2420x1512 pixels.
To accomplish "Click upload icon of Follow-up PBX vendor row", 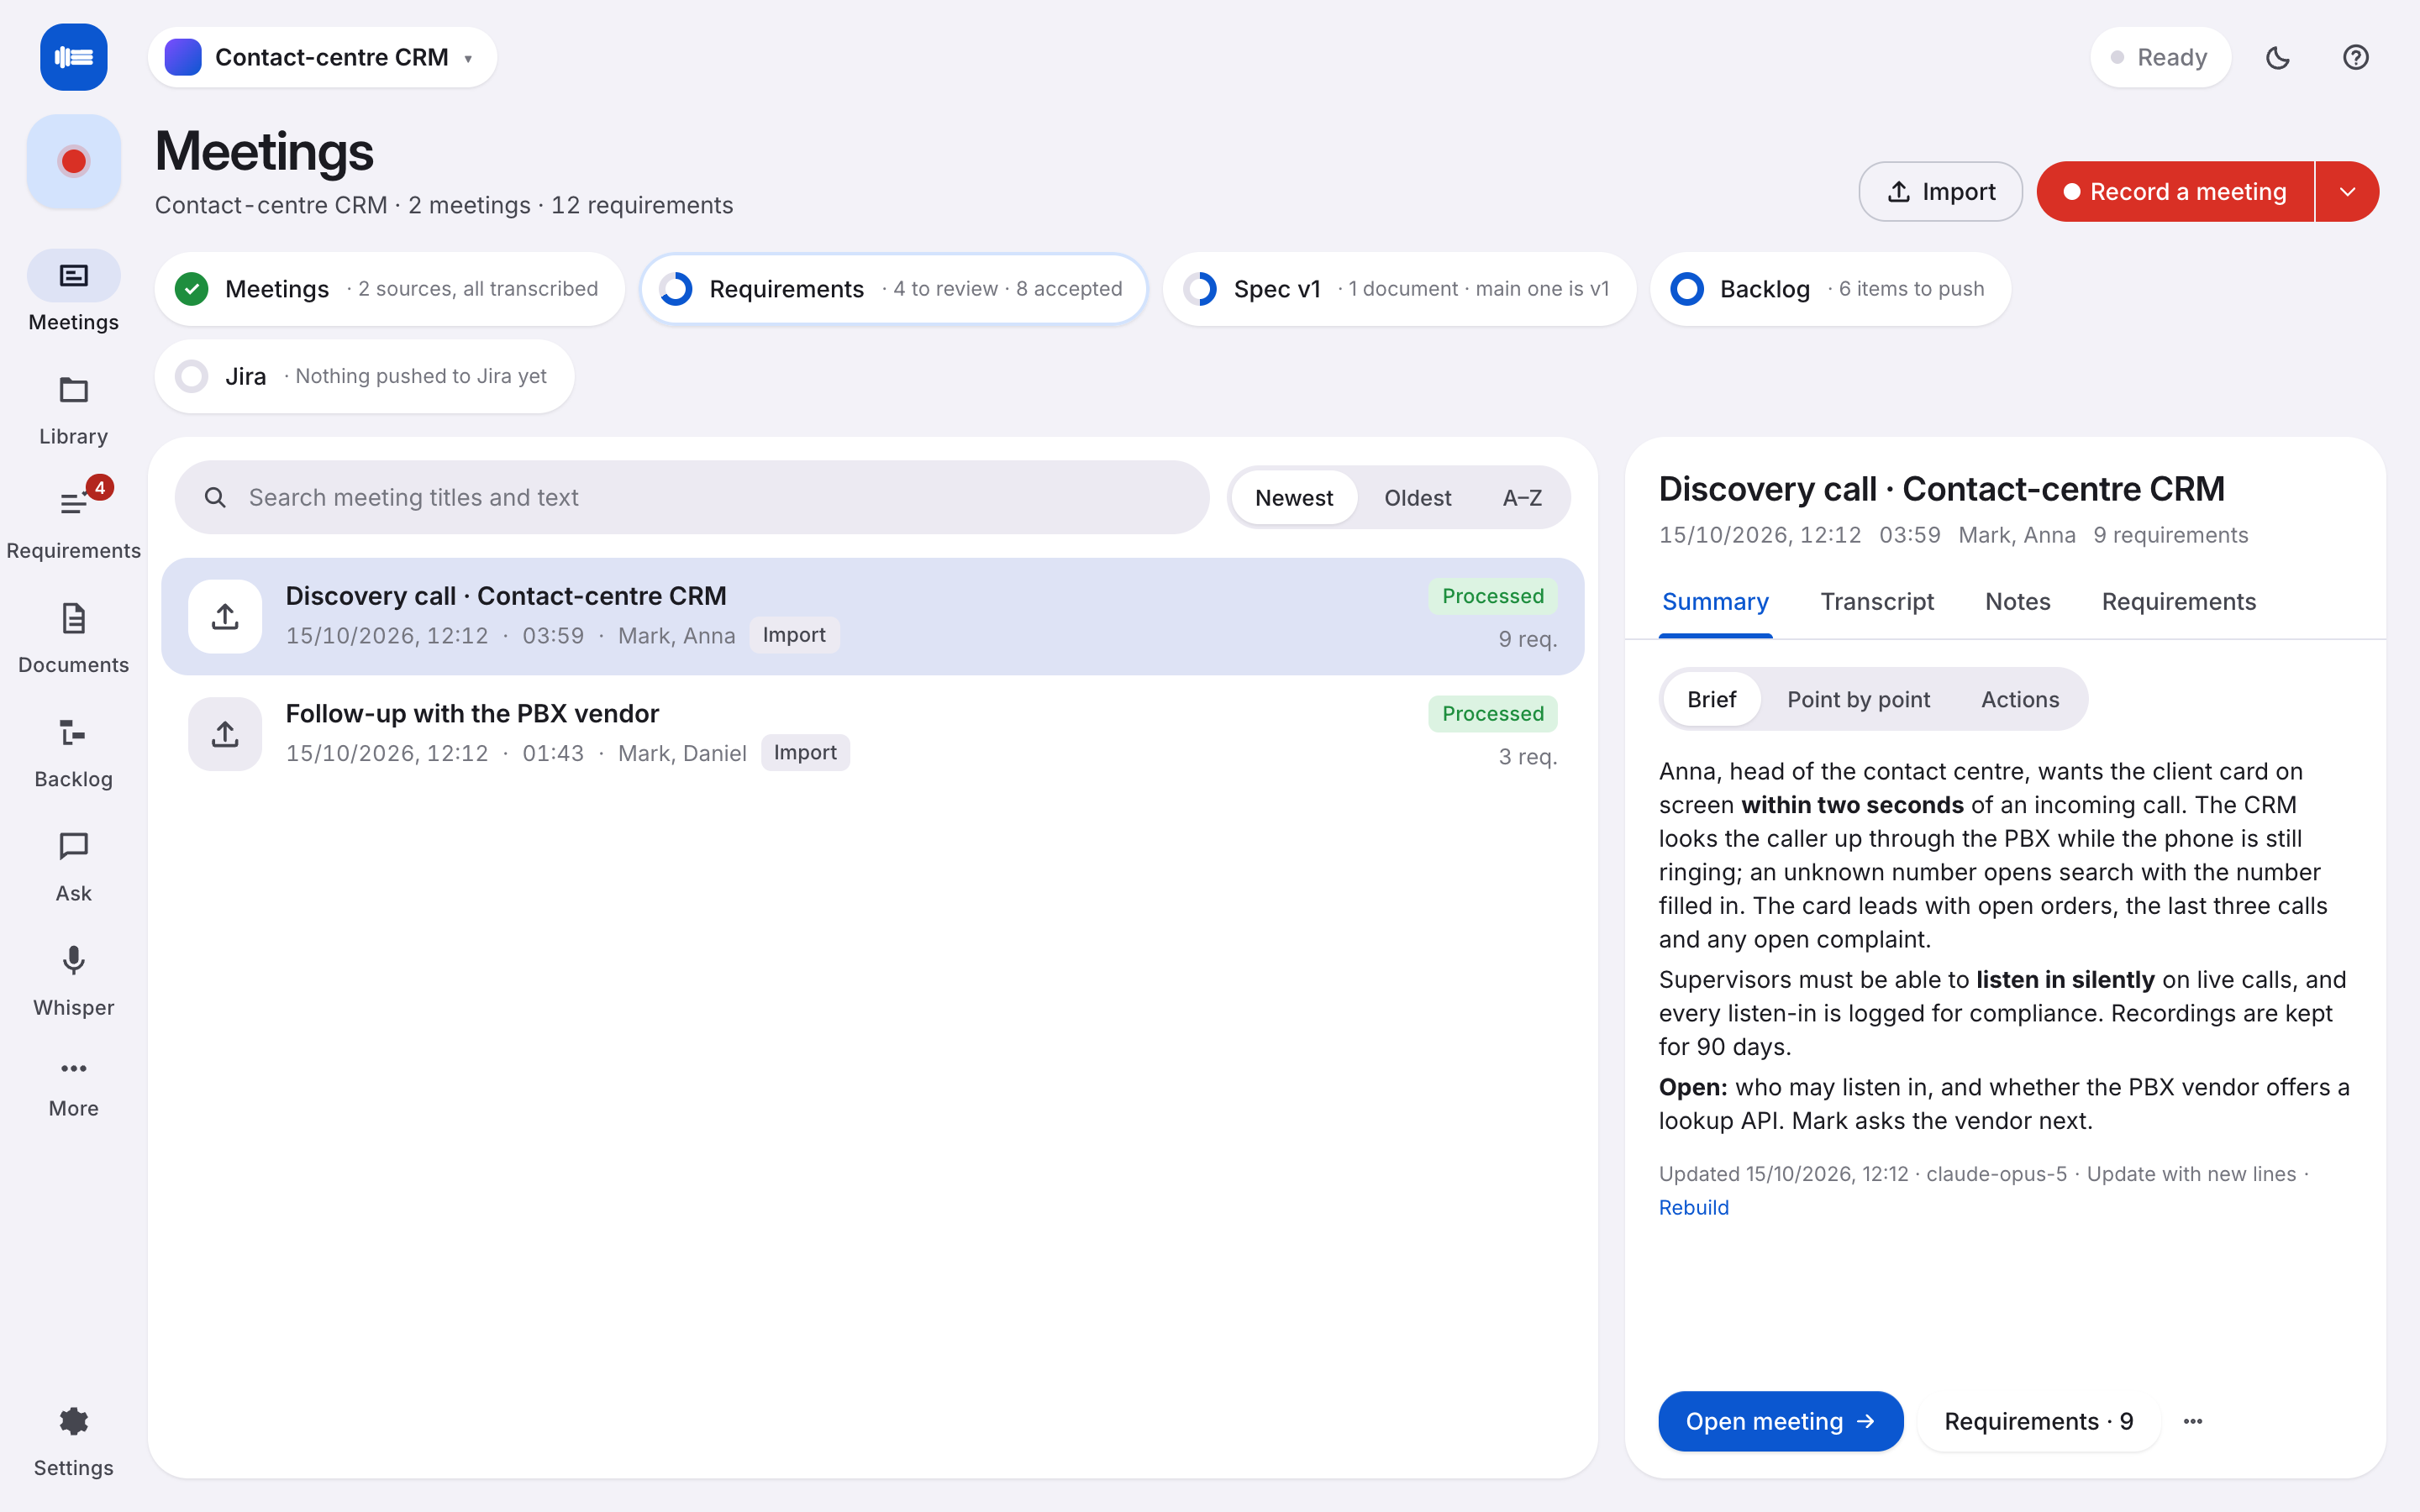I will tap(225, 734).
